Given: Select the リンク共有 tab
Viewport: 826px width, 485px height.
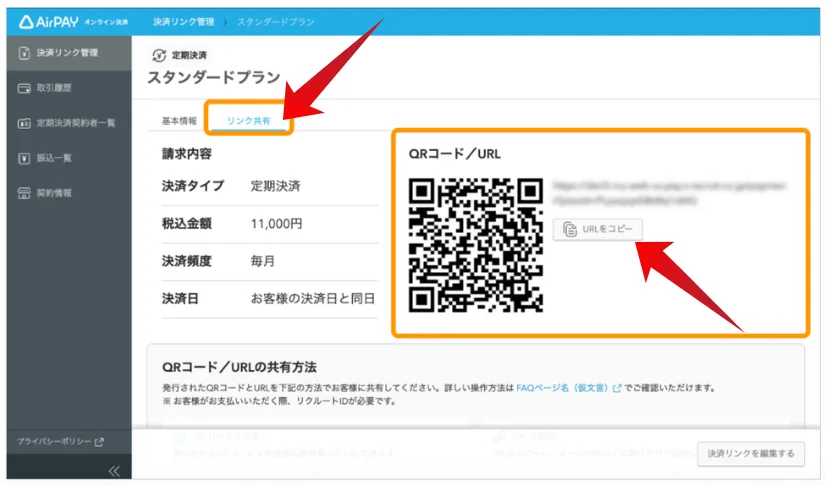Looking at the screenshot, I should click(249, 121).
